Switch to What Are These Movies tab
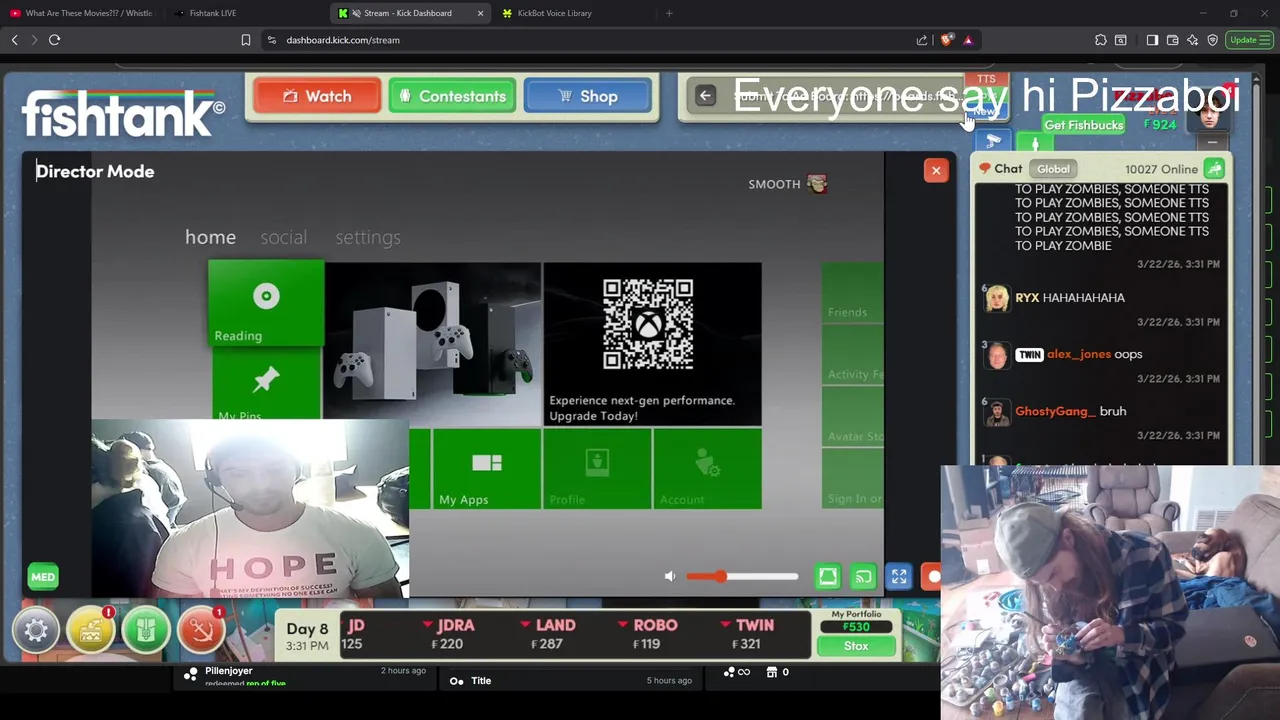The image size is (1280, 720). click(82, 13)
